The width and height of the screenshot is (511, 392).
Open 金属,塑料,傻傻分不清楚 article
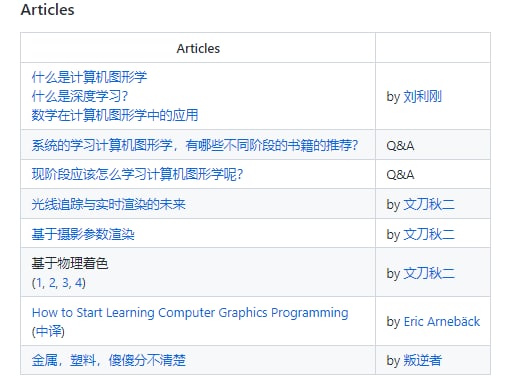point(108,360)
